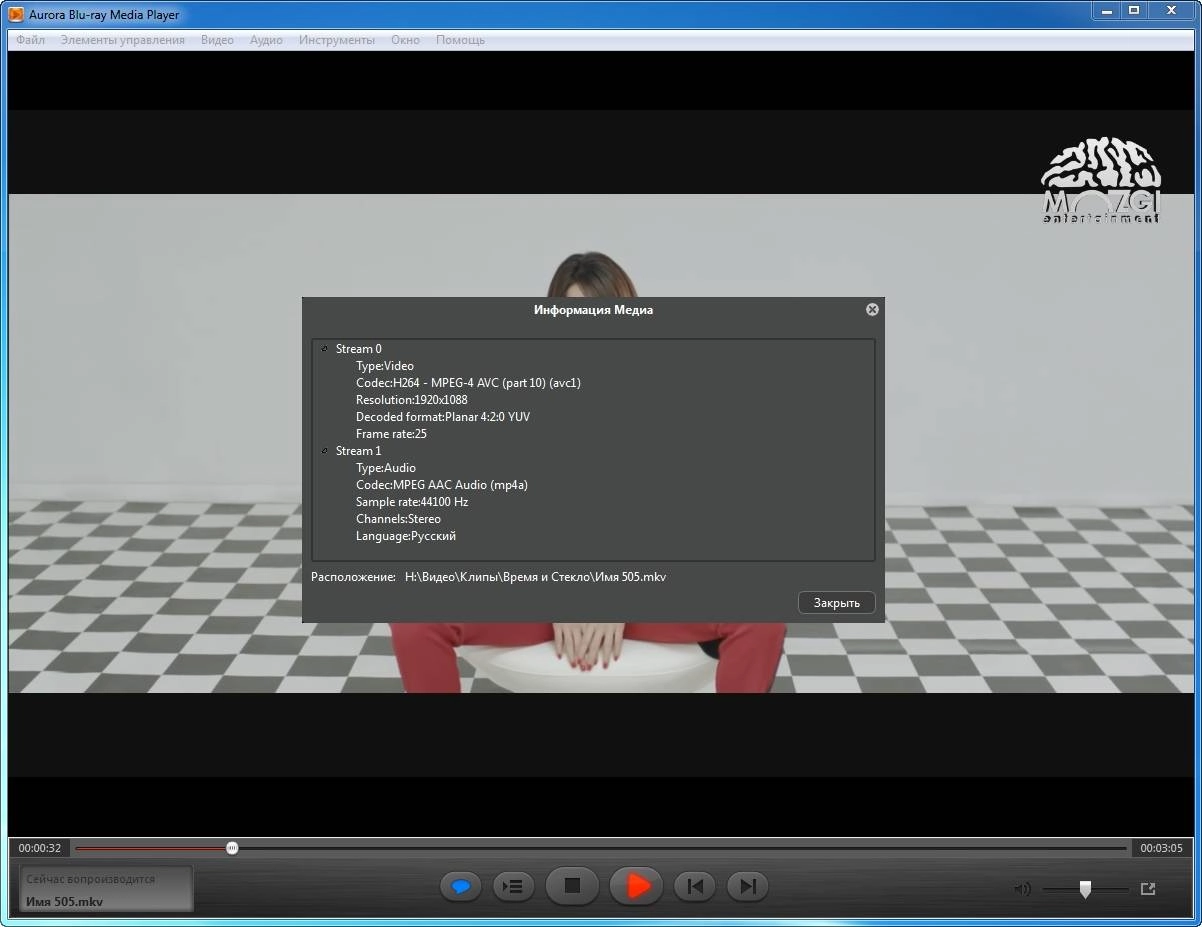Image resolution: width=1202 pixels, height=927 pixels.
Task: Adjust the volume slider handle
Action: [1085, 889]
